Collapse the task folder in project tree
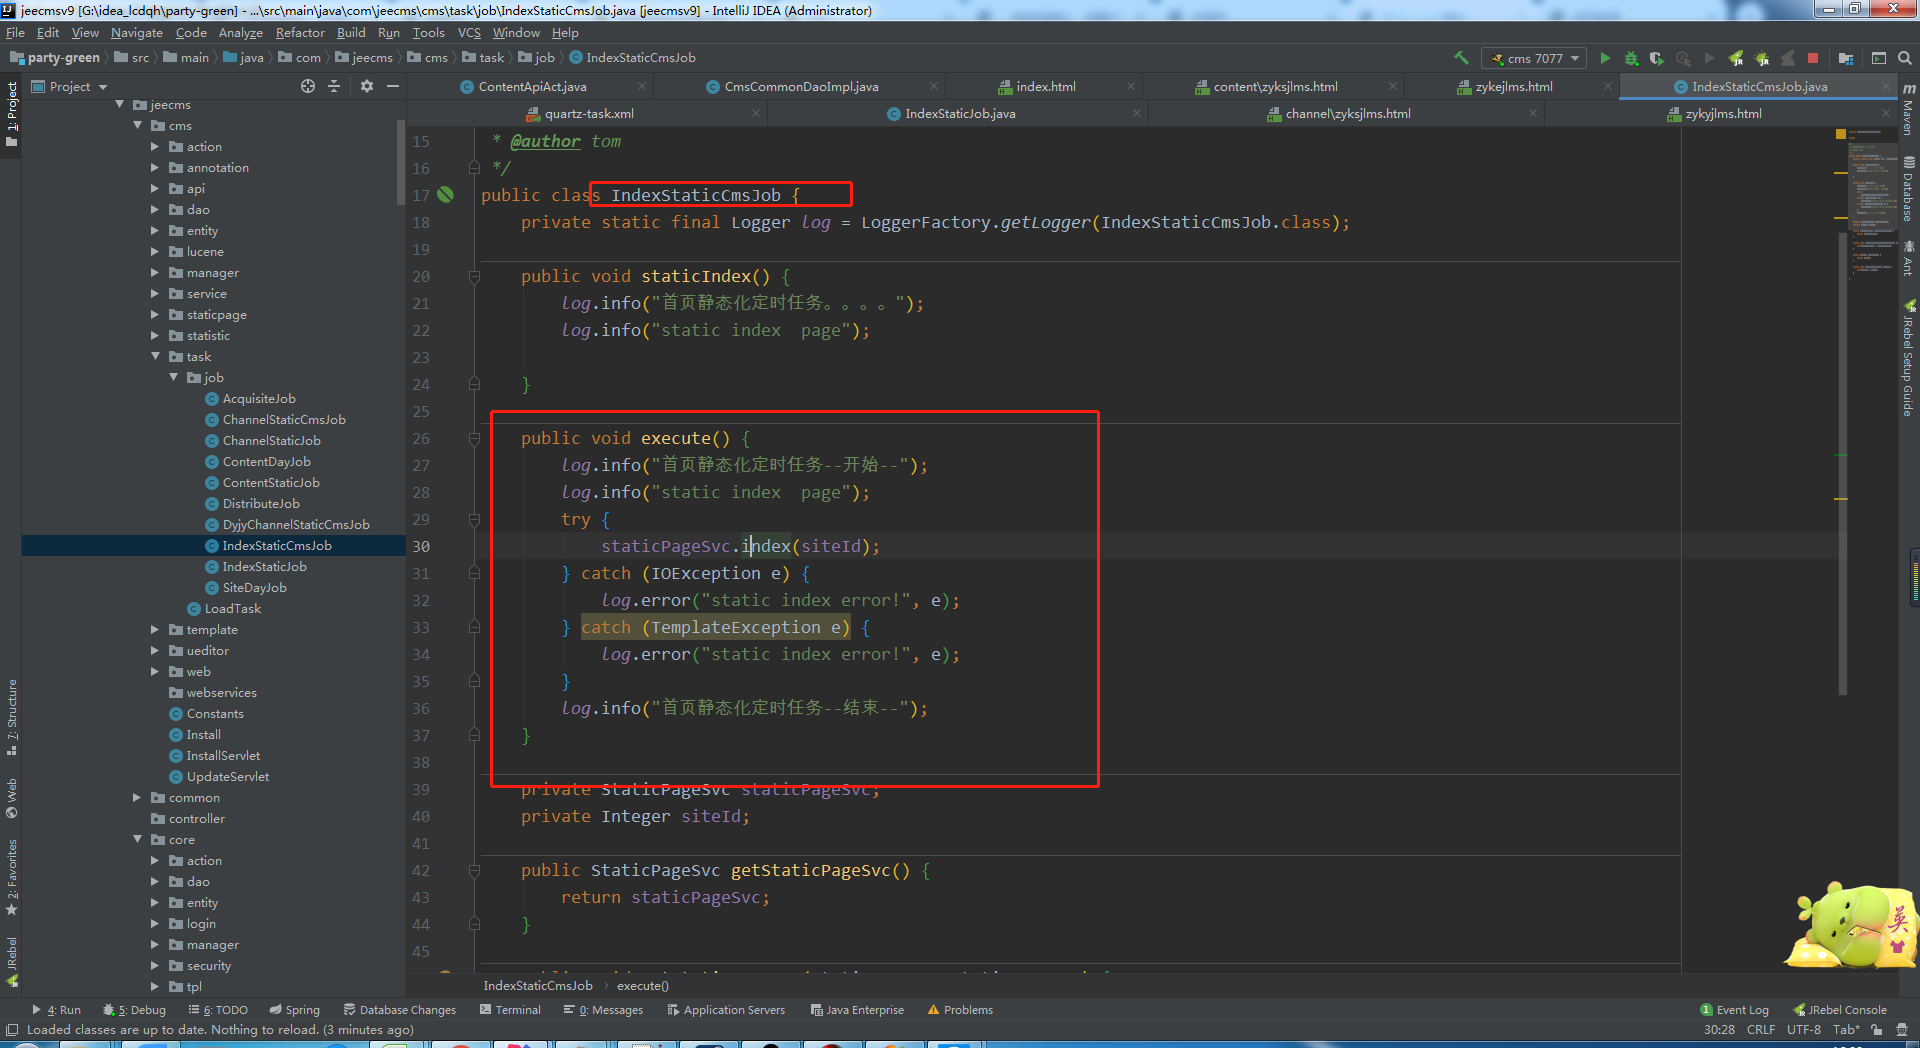The height and width of the screenshot is (1048, 1920). (x=155, y=357)
